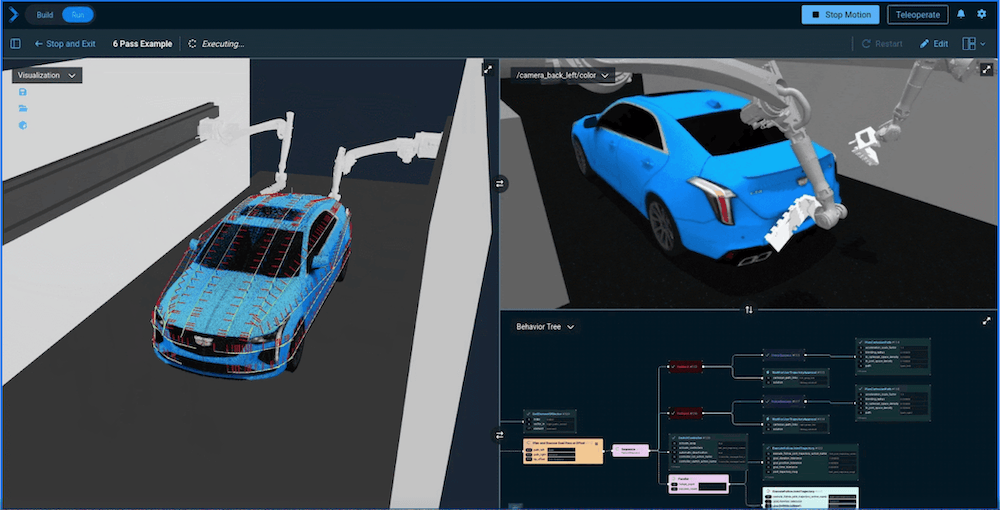Maximize the camera view pane
Image resolution: width=1000 pixels, height=510 pixels.
pyautogui.click(x=986, y=70)
